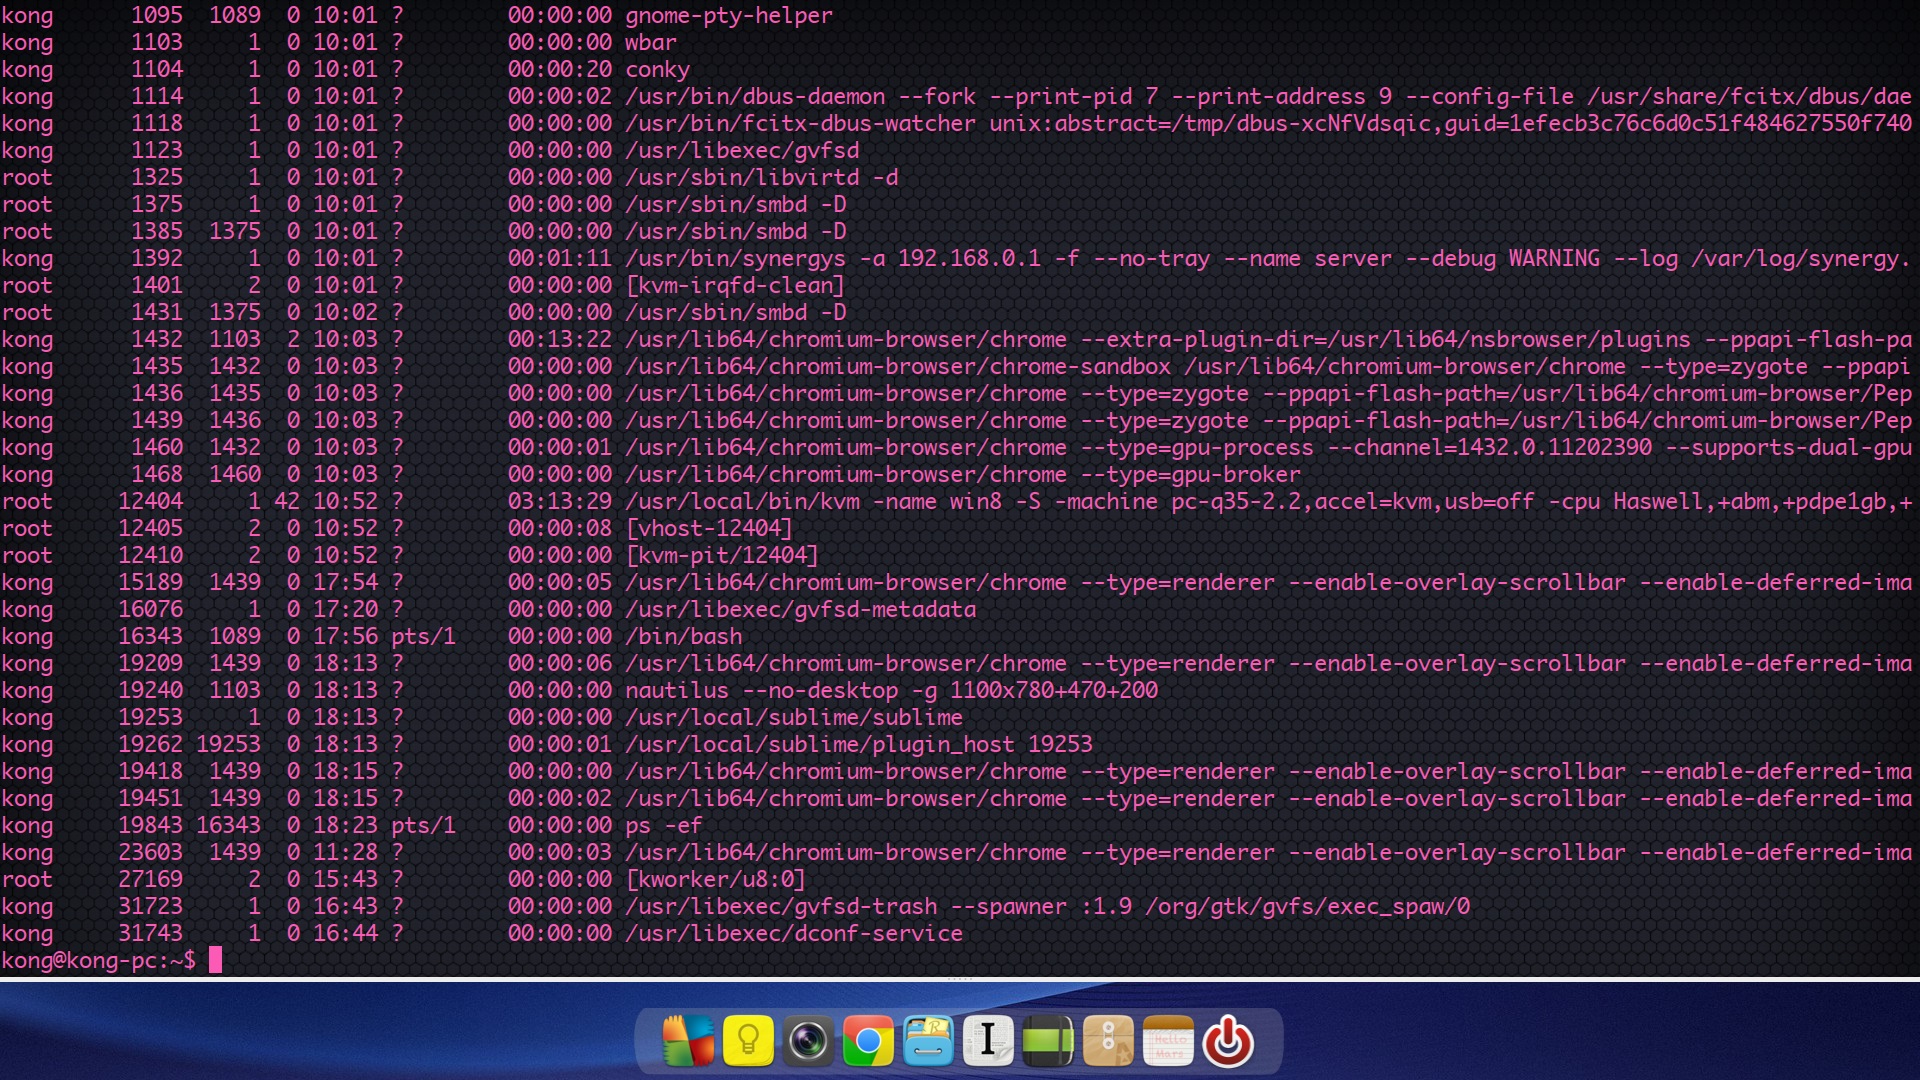Click CPU time '00:00:20' in conky row
This screenshot has height=1080, width=1920.
tap(560, 69)
